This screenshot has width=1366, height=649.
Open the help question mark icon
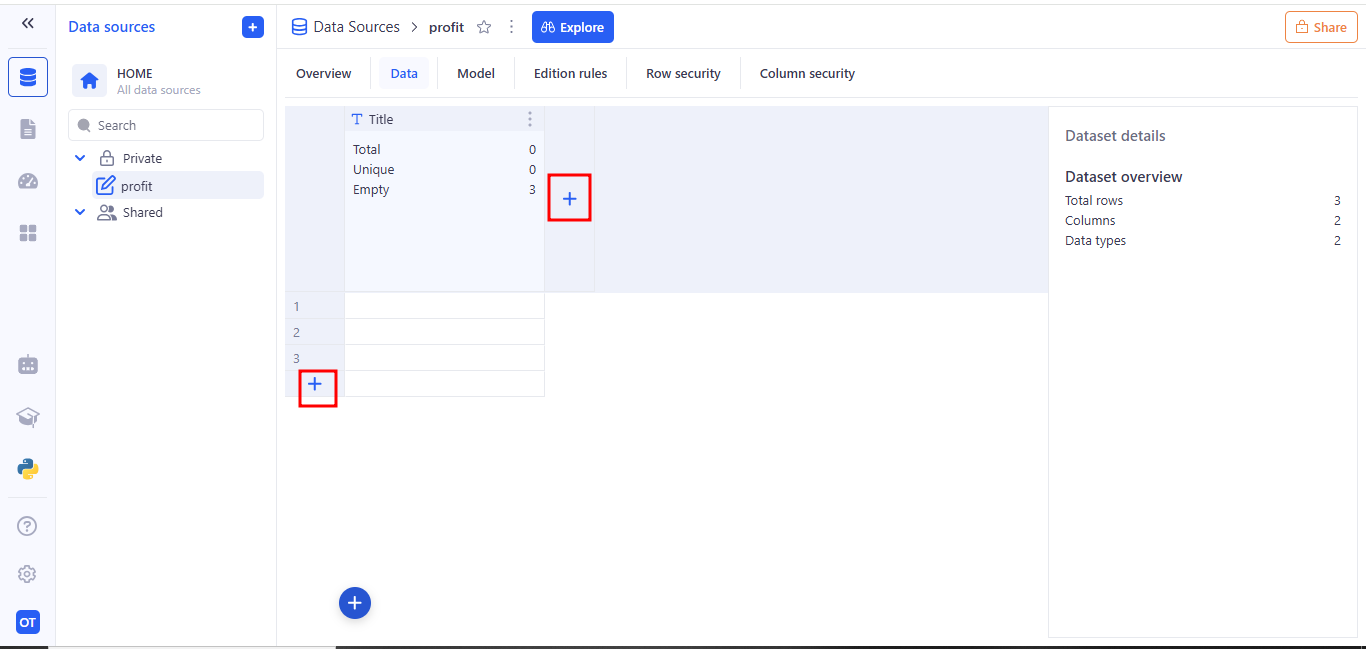click(28, 526)
